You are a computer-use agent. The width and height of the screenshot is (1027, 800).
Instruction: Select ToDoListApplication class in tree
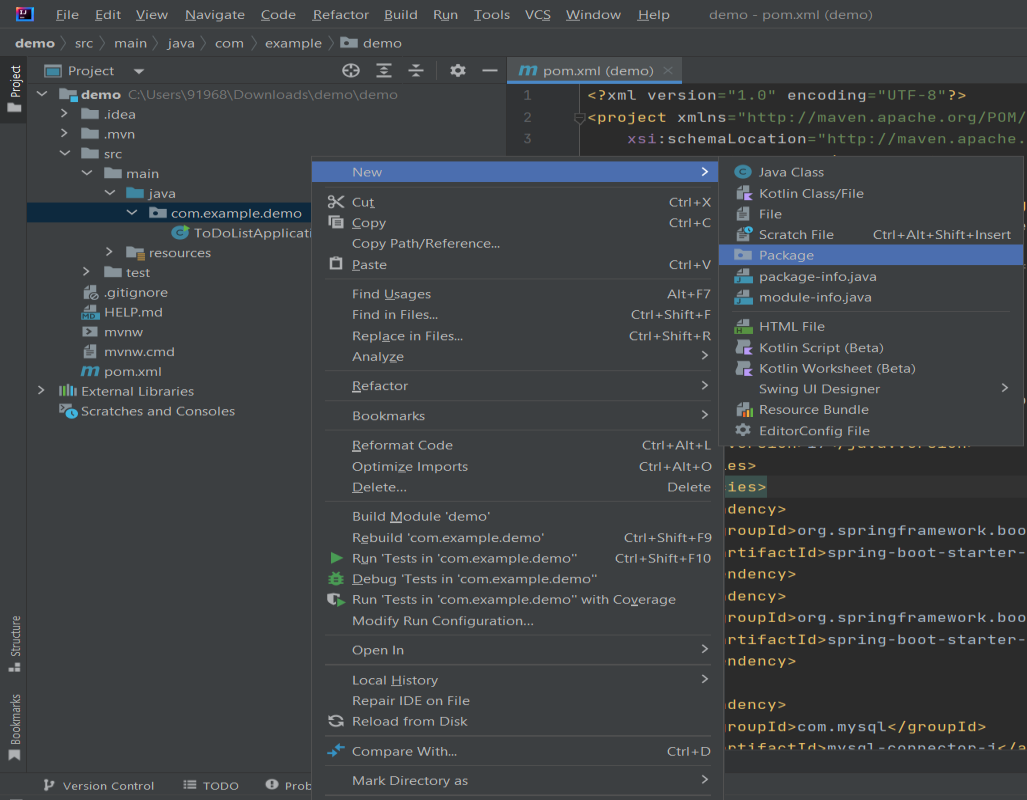tap(241, 233)
